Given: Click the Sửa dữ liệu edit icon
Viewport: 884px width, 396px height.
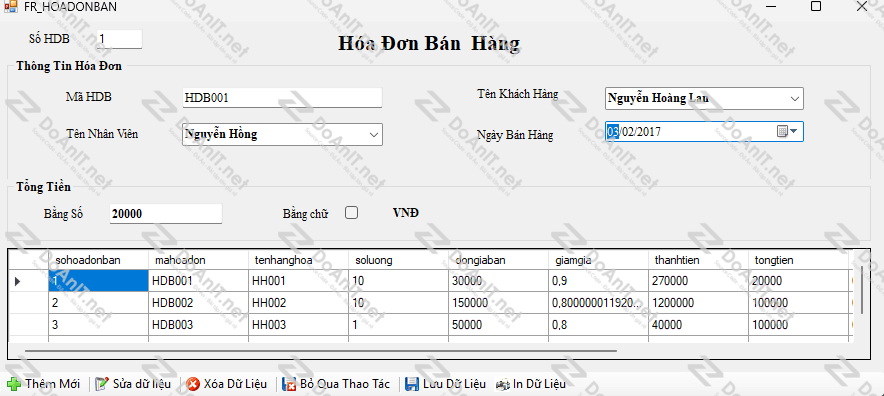Looking at the screenshot, I should coord(102,384).
